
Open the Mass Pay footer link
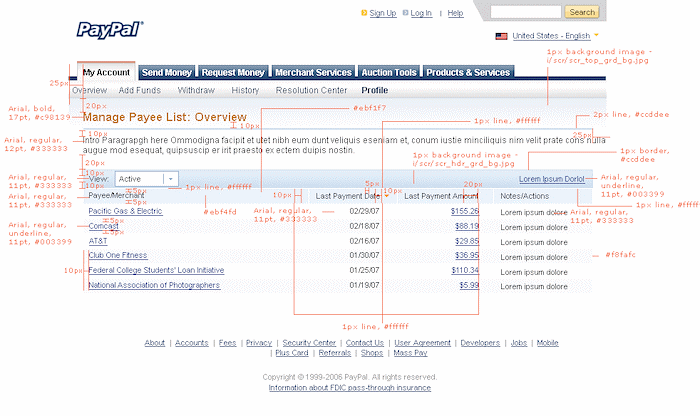tap(410, 353)
